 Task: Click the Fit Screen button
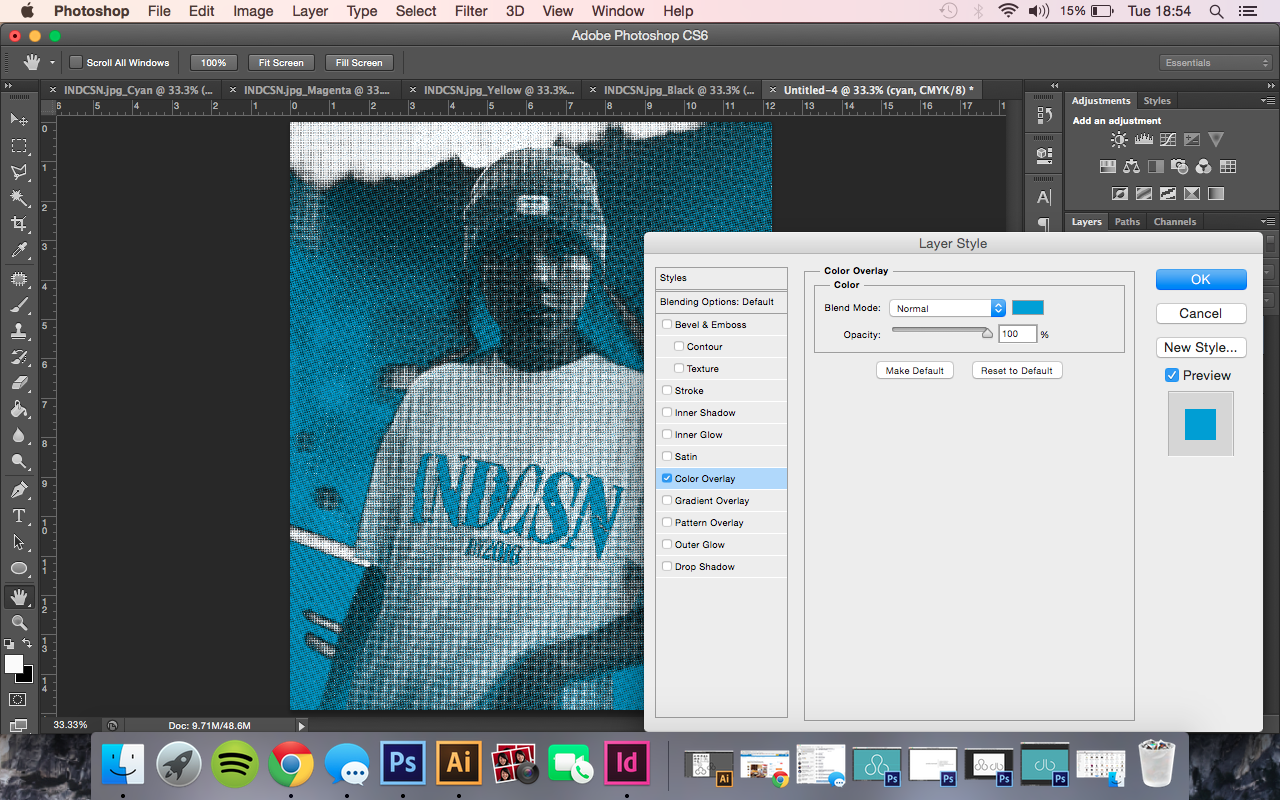281,62
